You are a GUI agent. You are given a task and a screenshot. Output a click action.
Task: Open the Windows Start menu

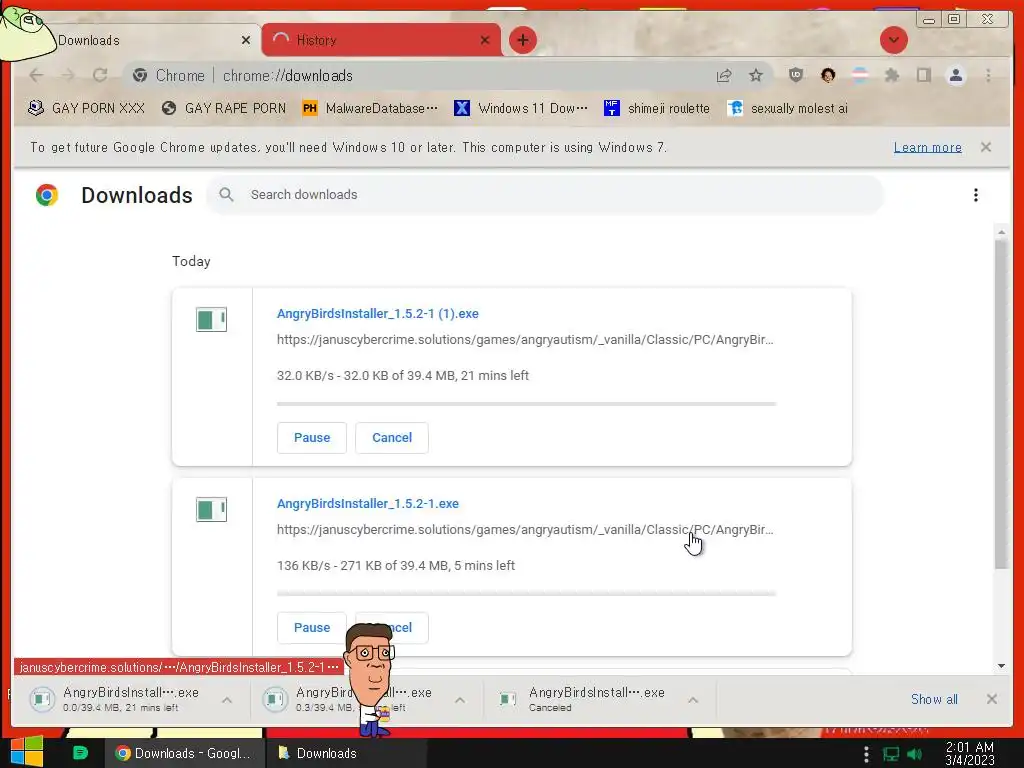coord(26,752)
